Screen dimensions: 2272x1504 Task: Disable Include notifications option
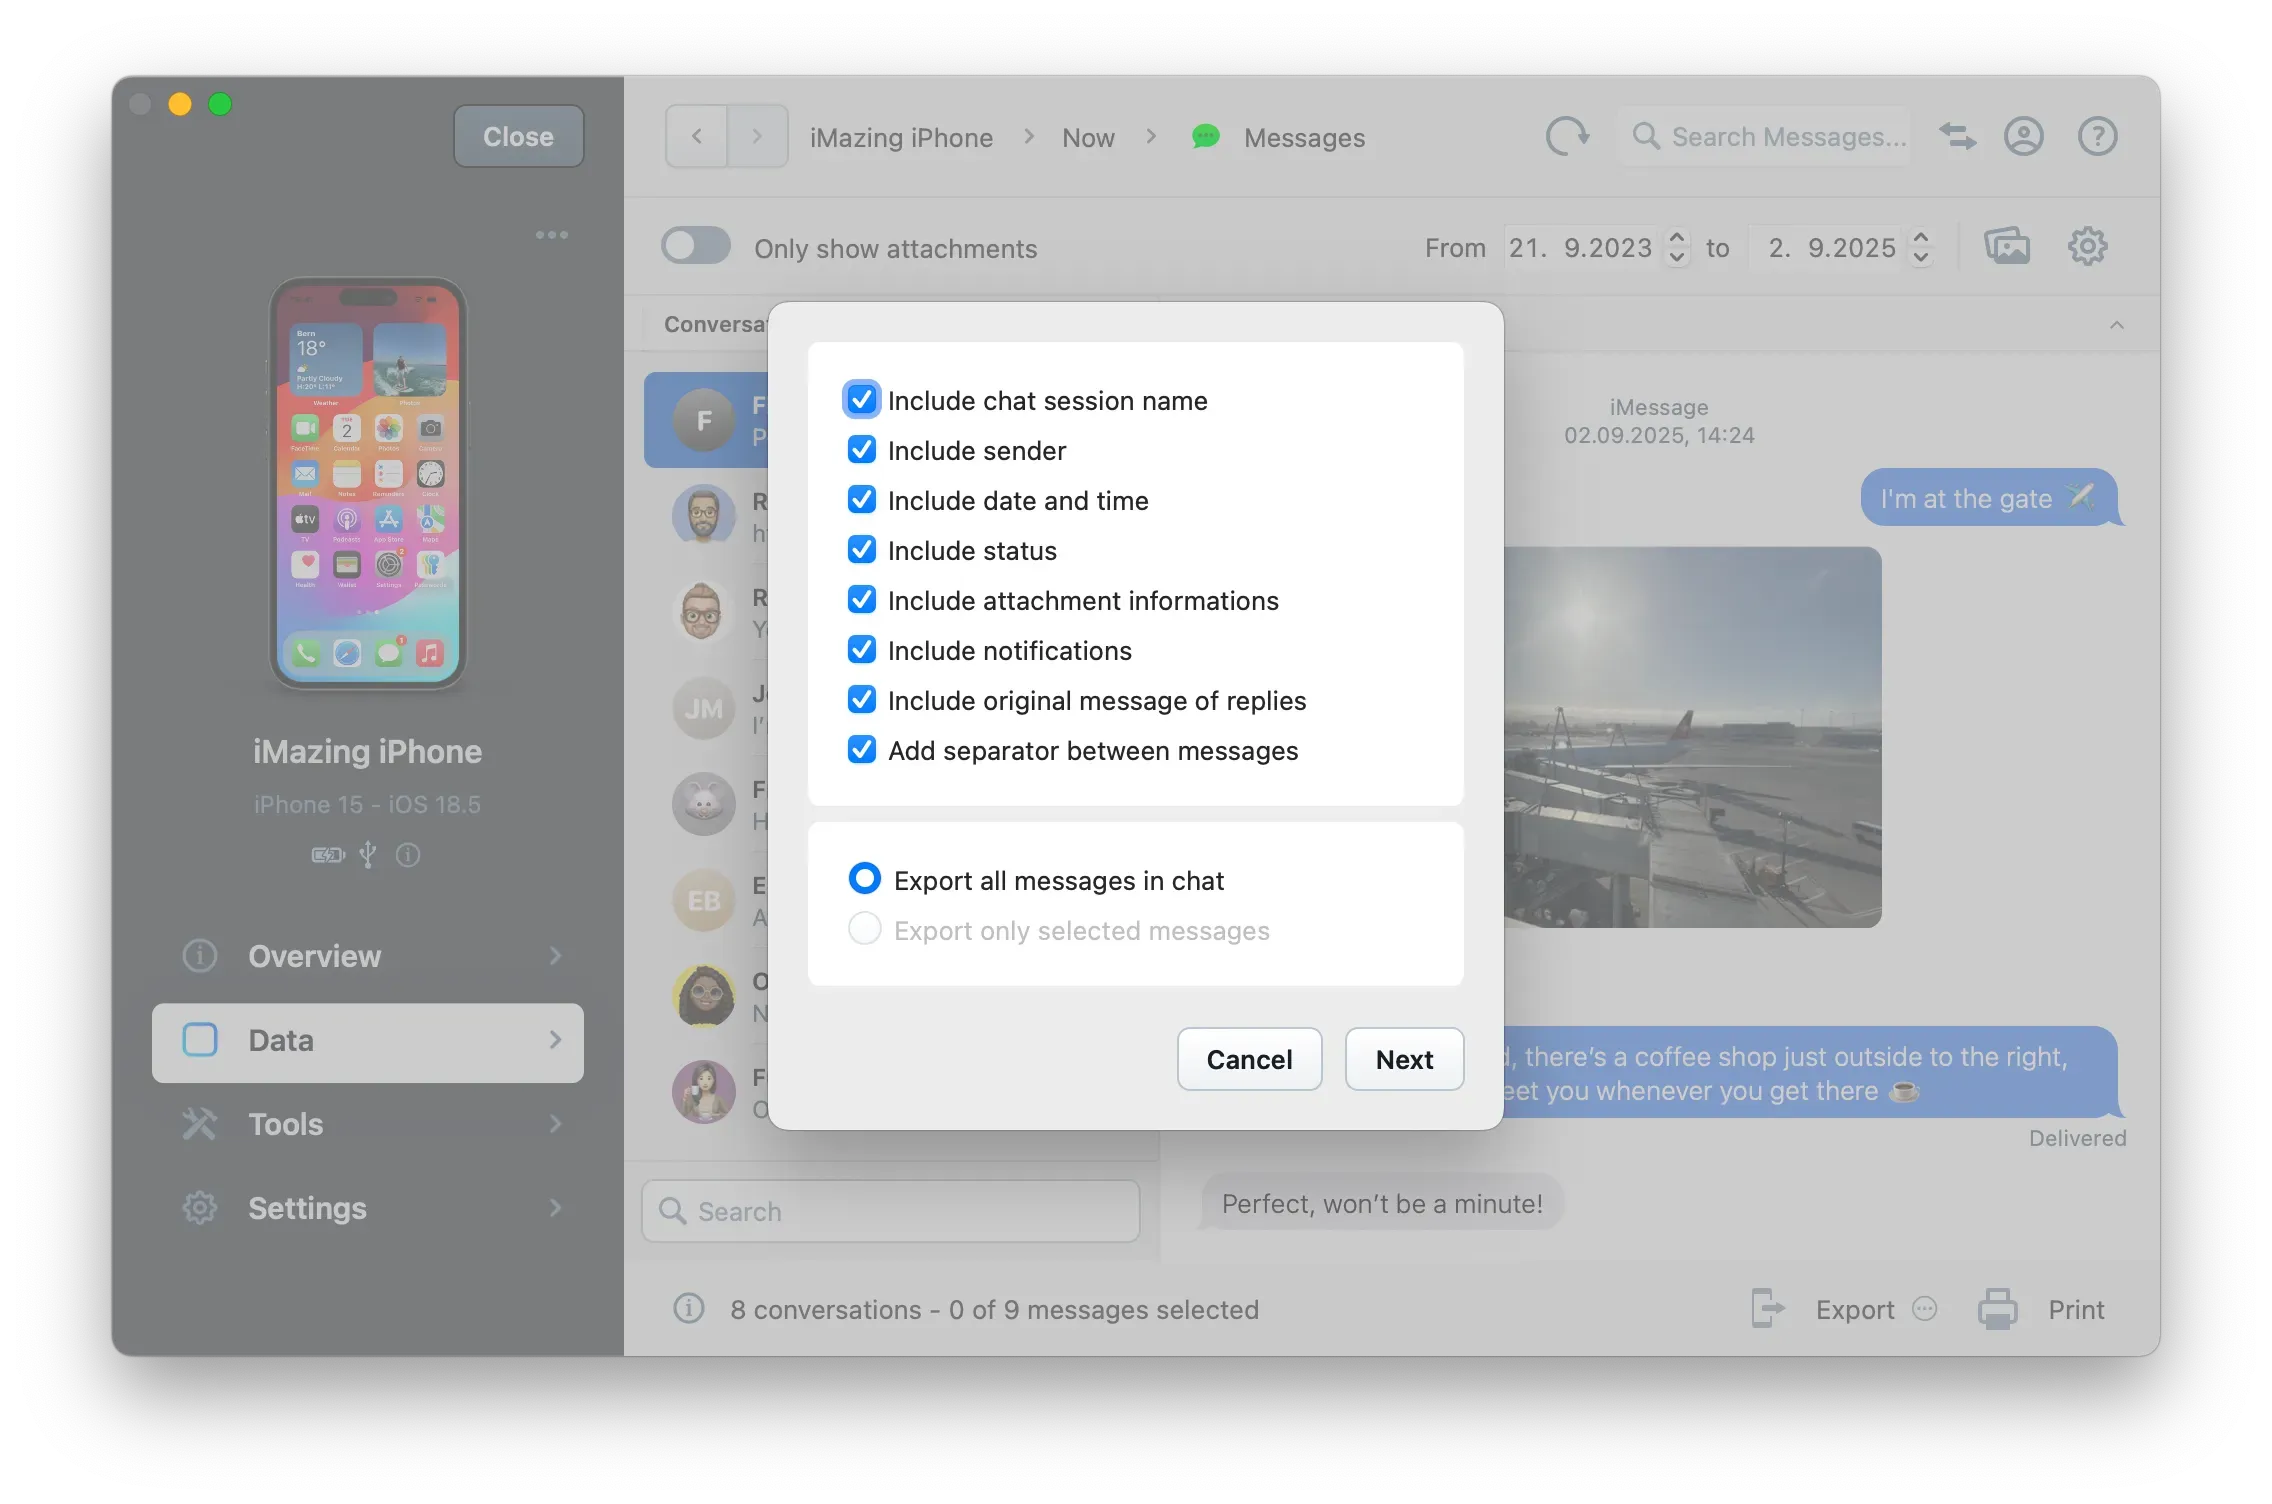tap(861, 649)
